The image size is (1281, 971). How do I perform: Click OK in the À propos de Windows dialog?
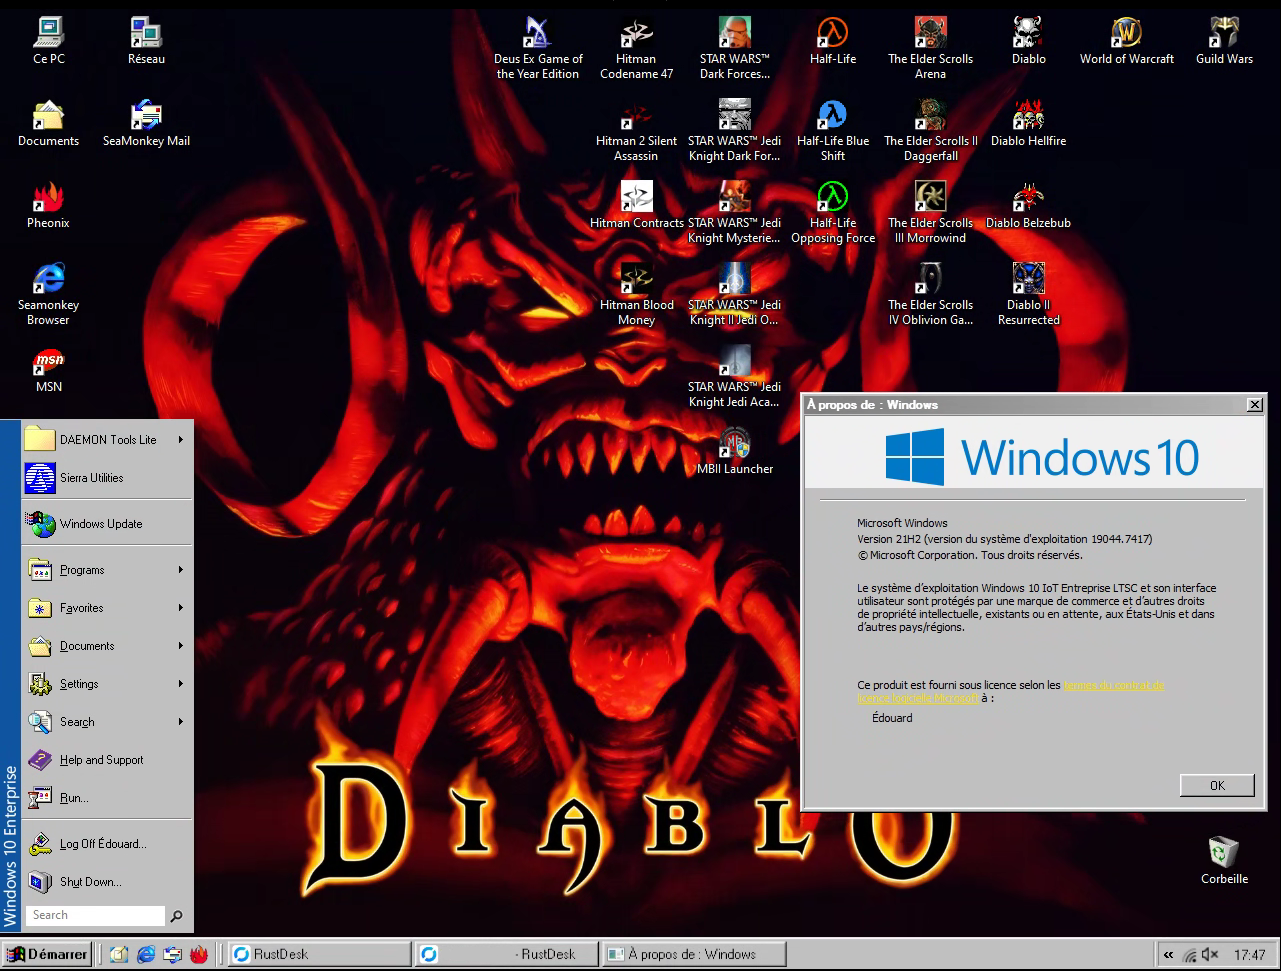(1217, 785)
